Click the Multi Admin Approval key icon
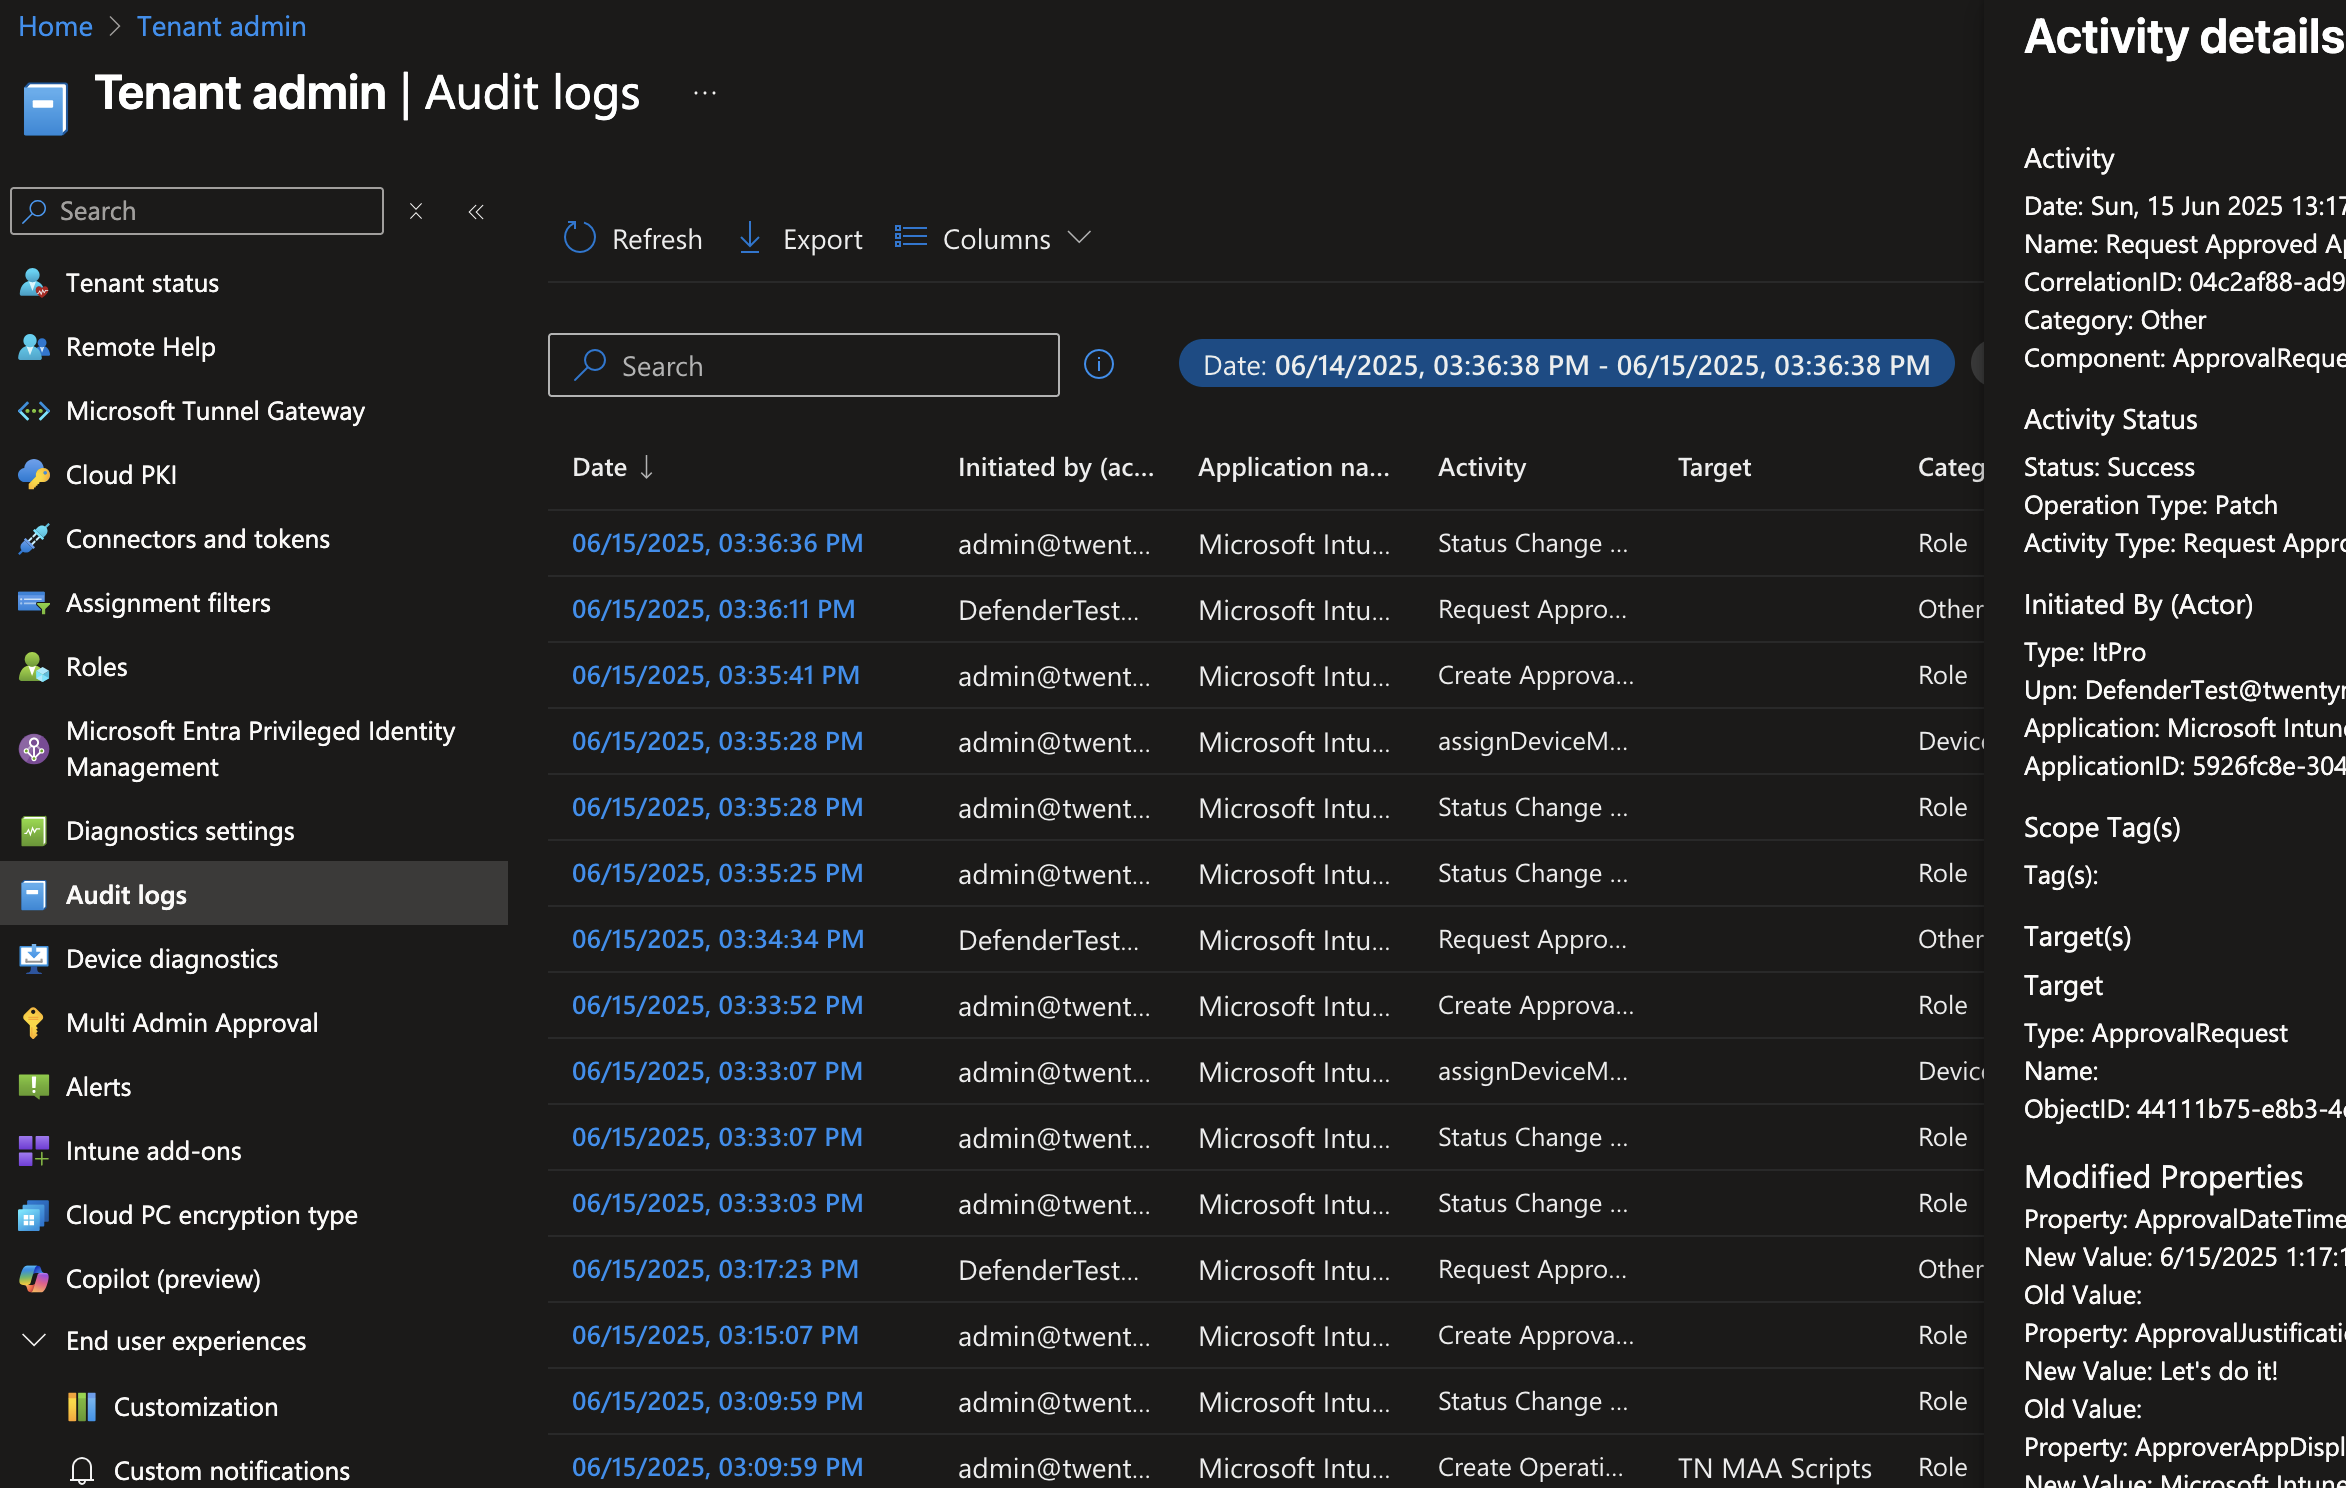The width and height of the screenshot is (2346, 1488). [34, 1023]
